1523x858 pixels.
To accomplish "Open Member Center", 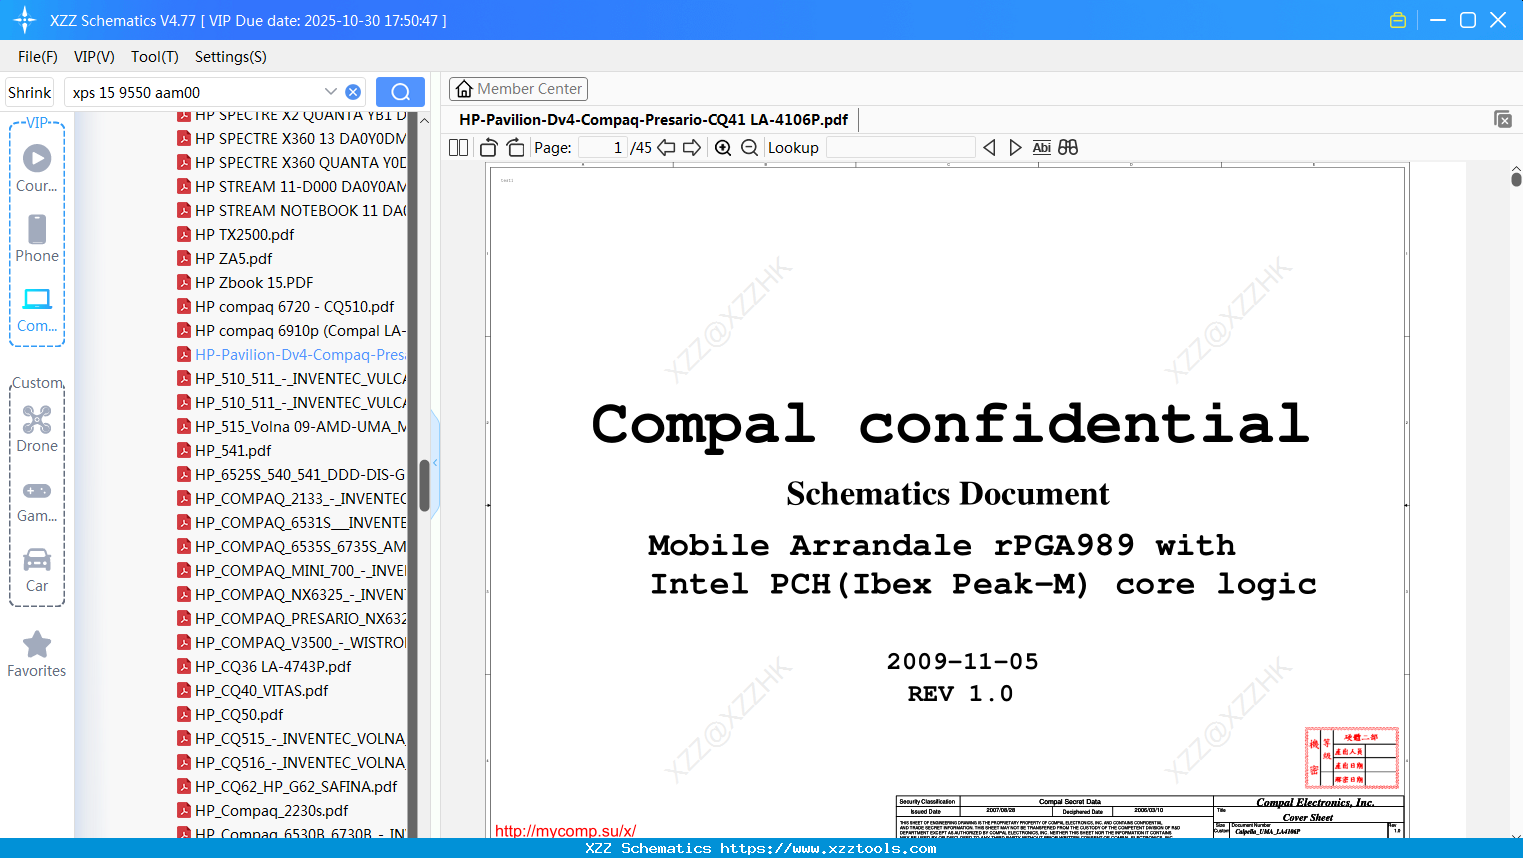I will tap(518, 89).
